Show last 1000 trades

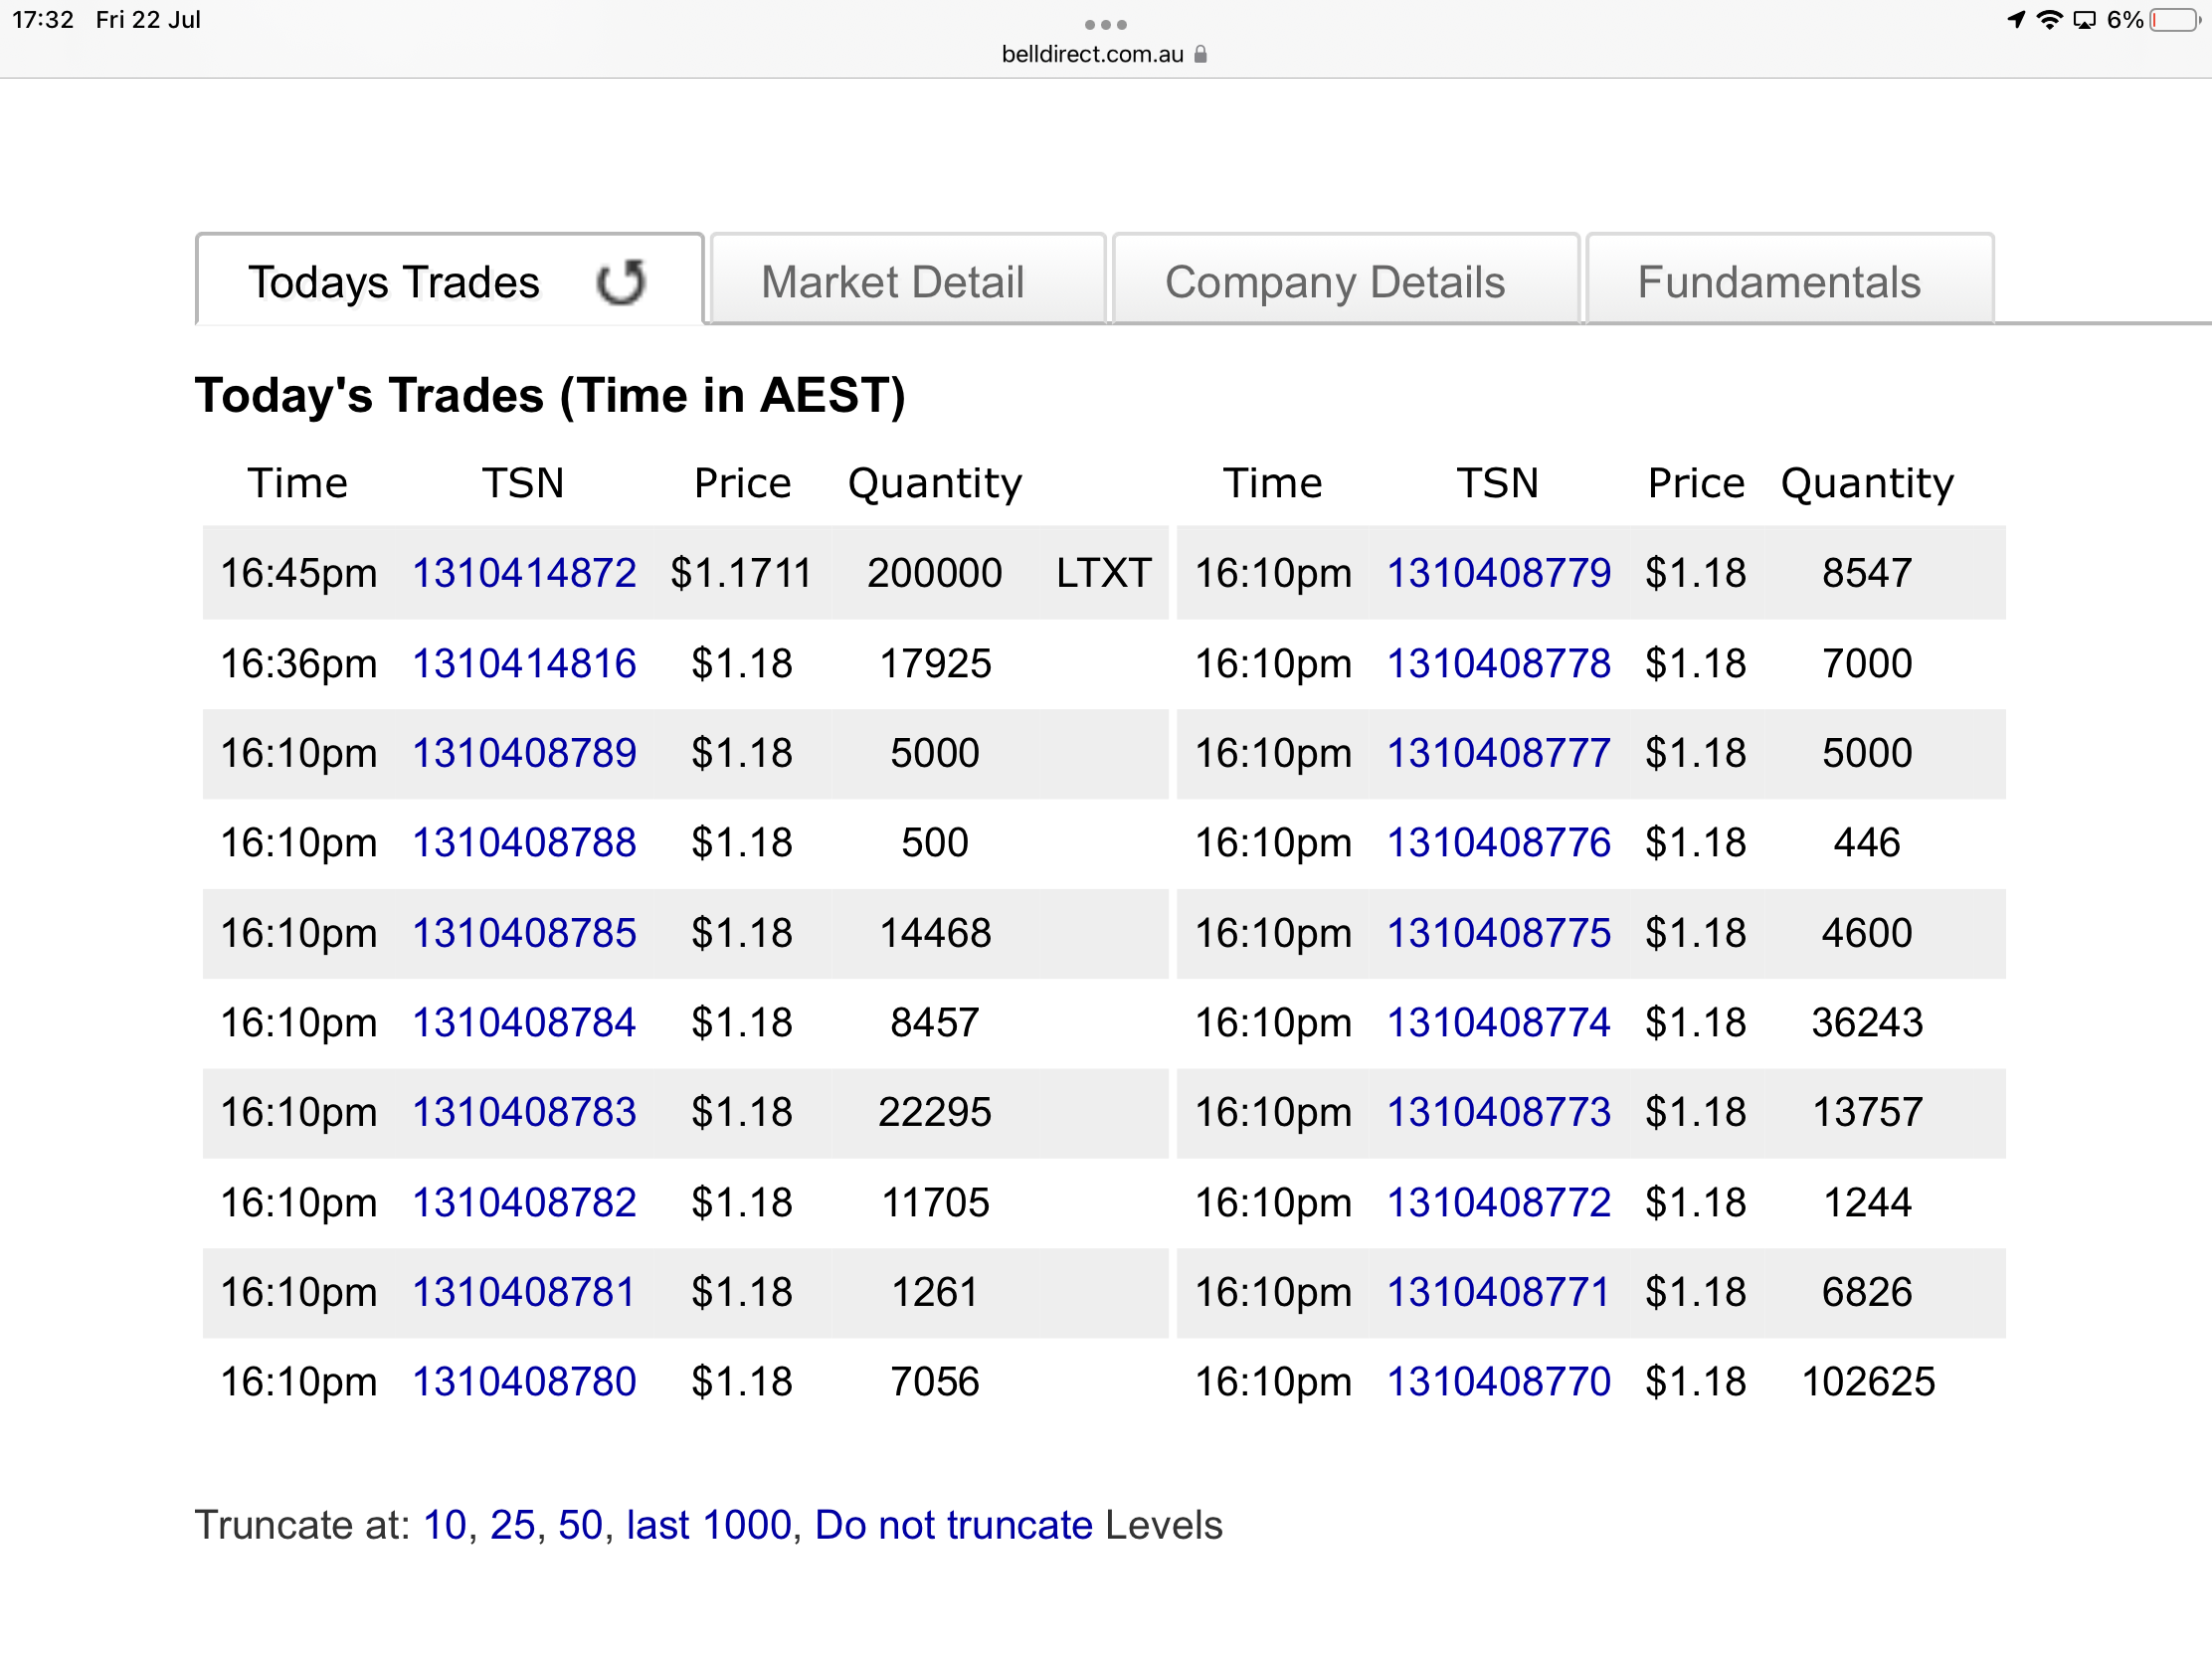tap(708, 1525)
